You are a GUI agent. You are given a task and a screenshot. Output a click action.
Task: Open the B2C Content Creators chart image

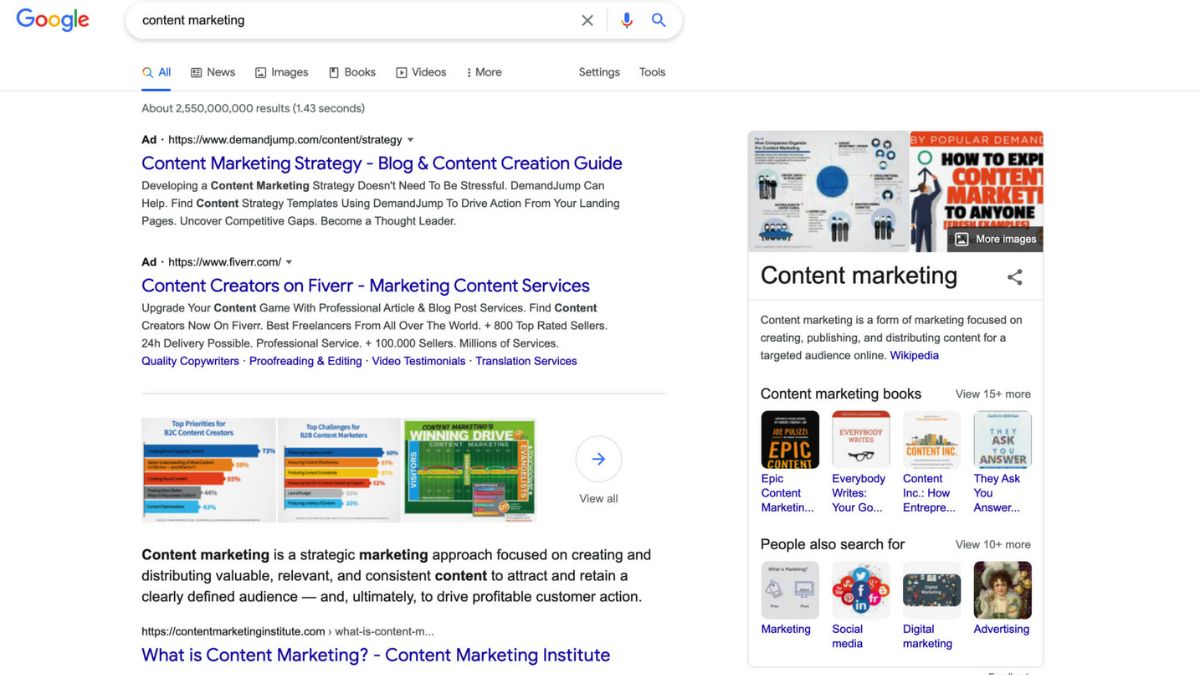click(x=209, y=470)
